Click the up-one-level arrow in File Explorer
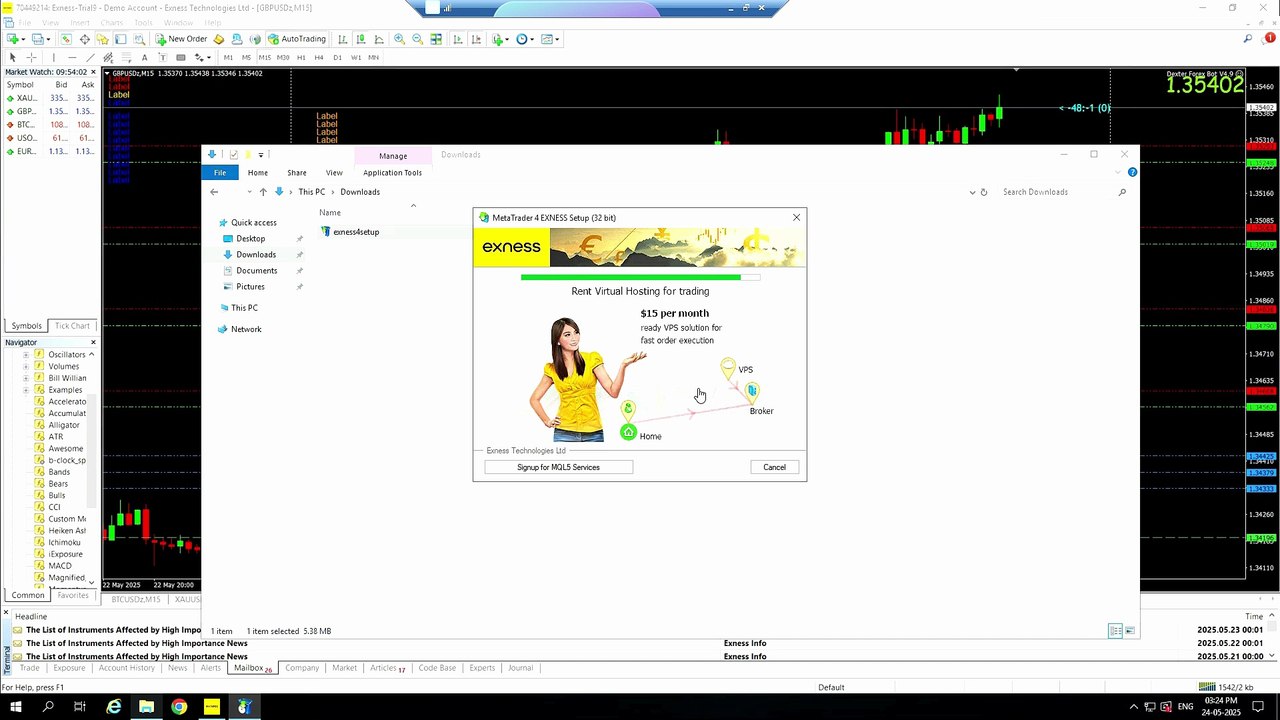1280x720 pixels. pyautogui.click(x=263, y=192)
